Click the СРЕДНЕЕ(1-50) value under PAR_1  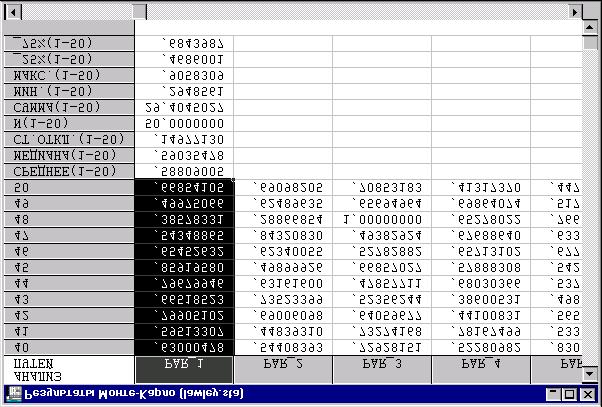(184, 171)
